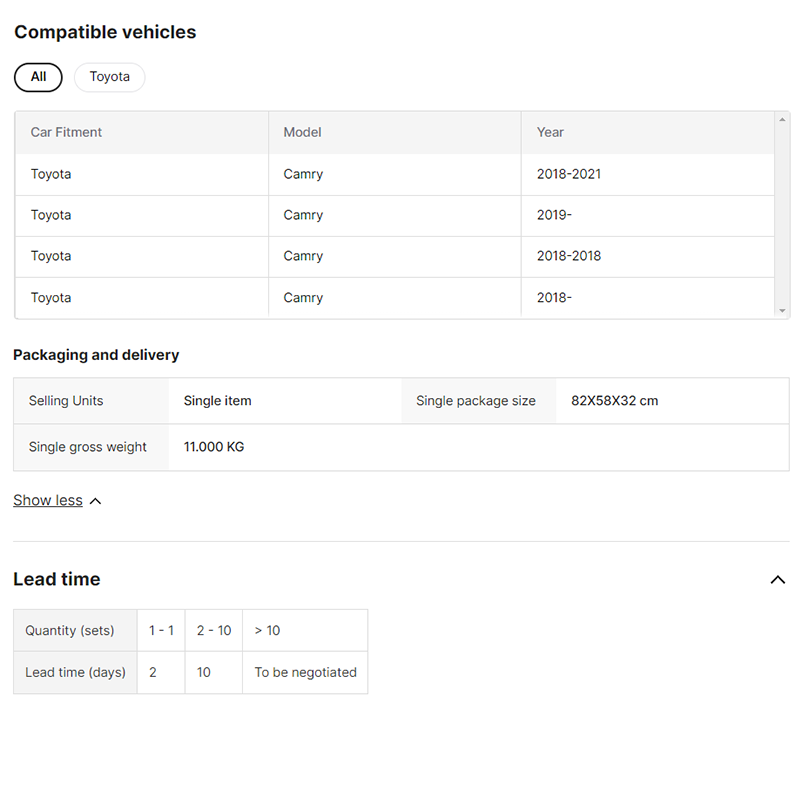The width and height of the screenshot is (800, 800).
Task: Select the "All" vehicle filter pill
Action: pos(38,77)
